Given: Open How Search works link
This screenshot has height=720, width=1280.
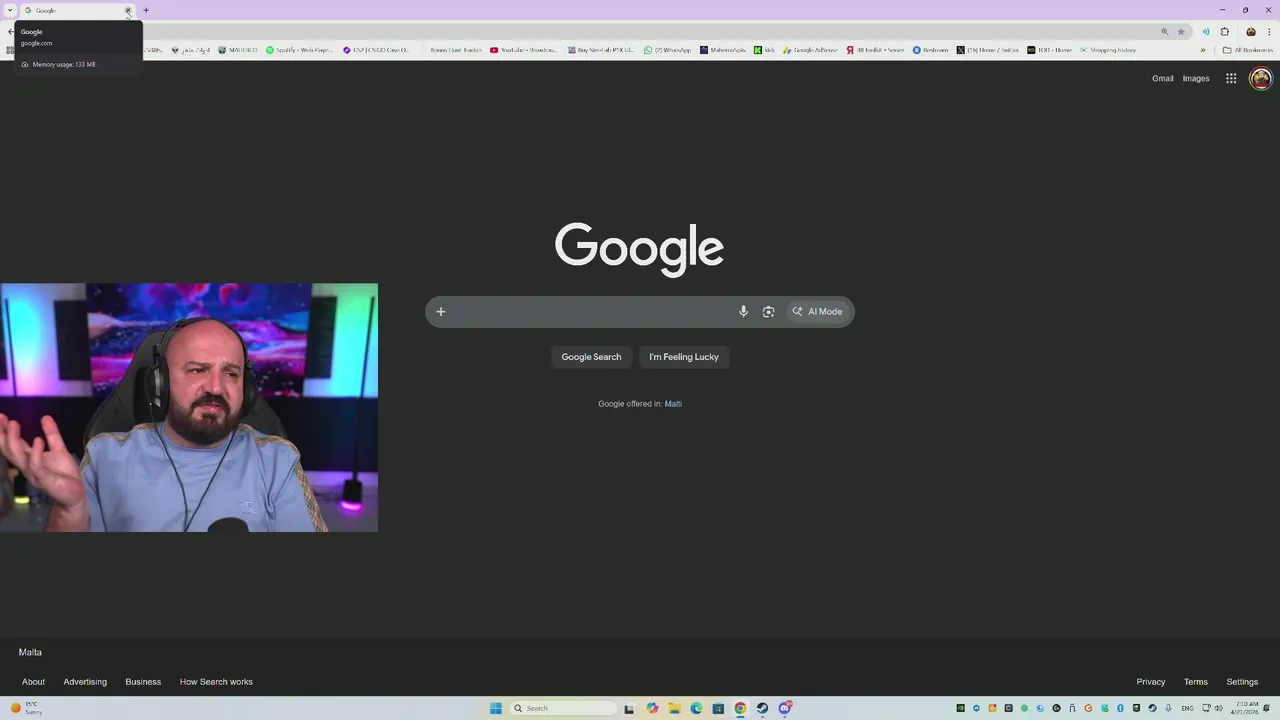Looking at the screenshot, I should pos(216,682).
